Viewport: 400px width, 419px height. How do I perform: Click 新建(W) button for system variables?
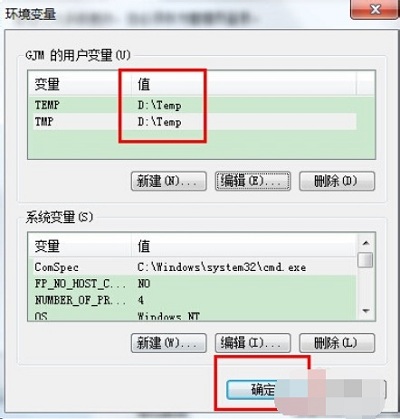coord(169,343)
